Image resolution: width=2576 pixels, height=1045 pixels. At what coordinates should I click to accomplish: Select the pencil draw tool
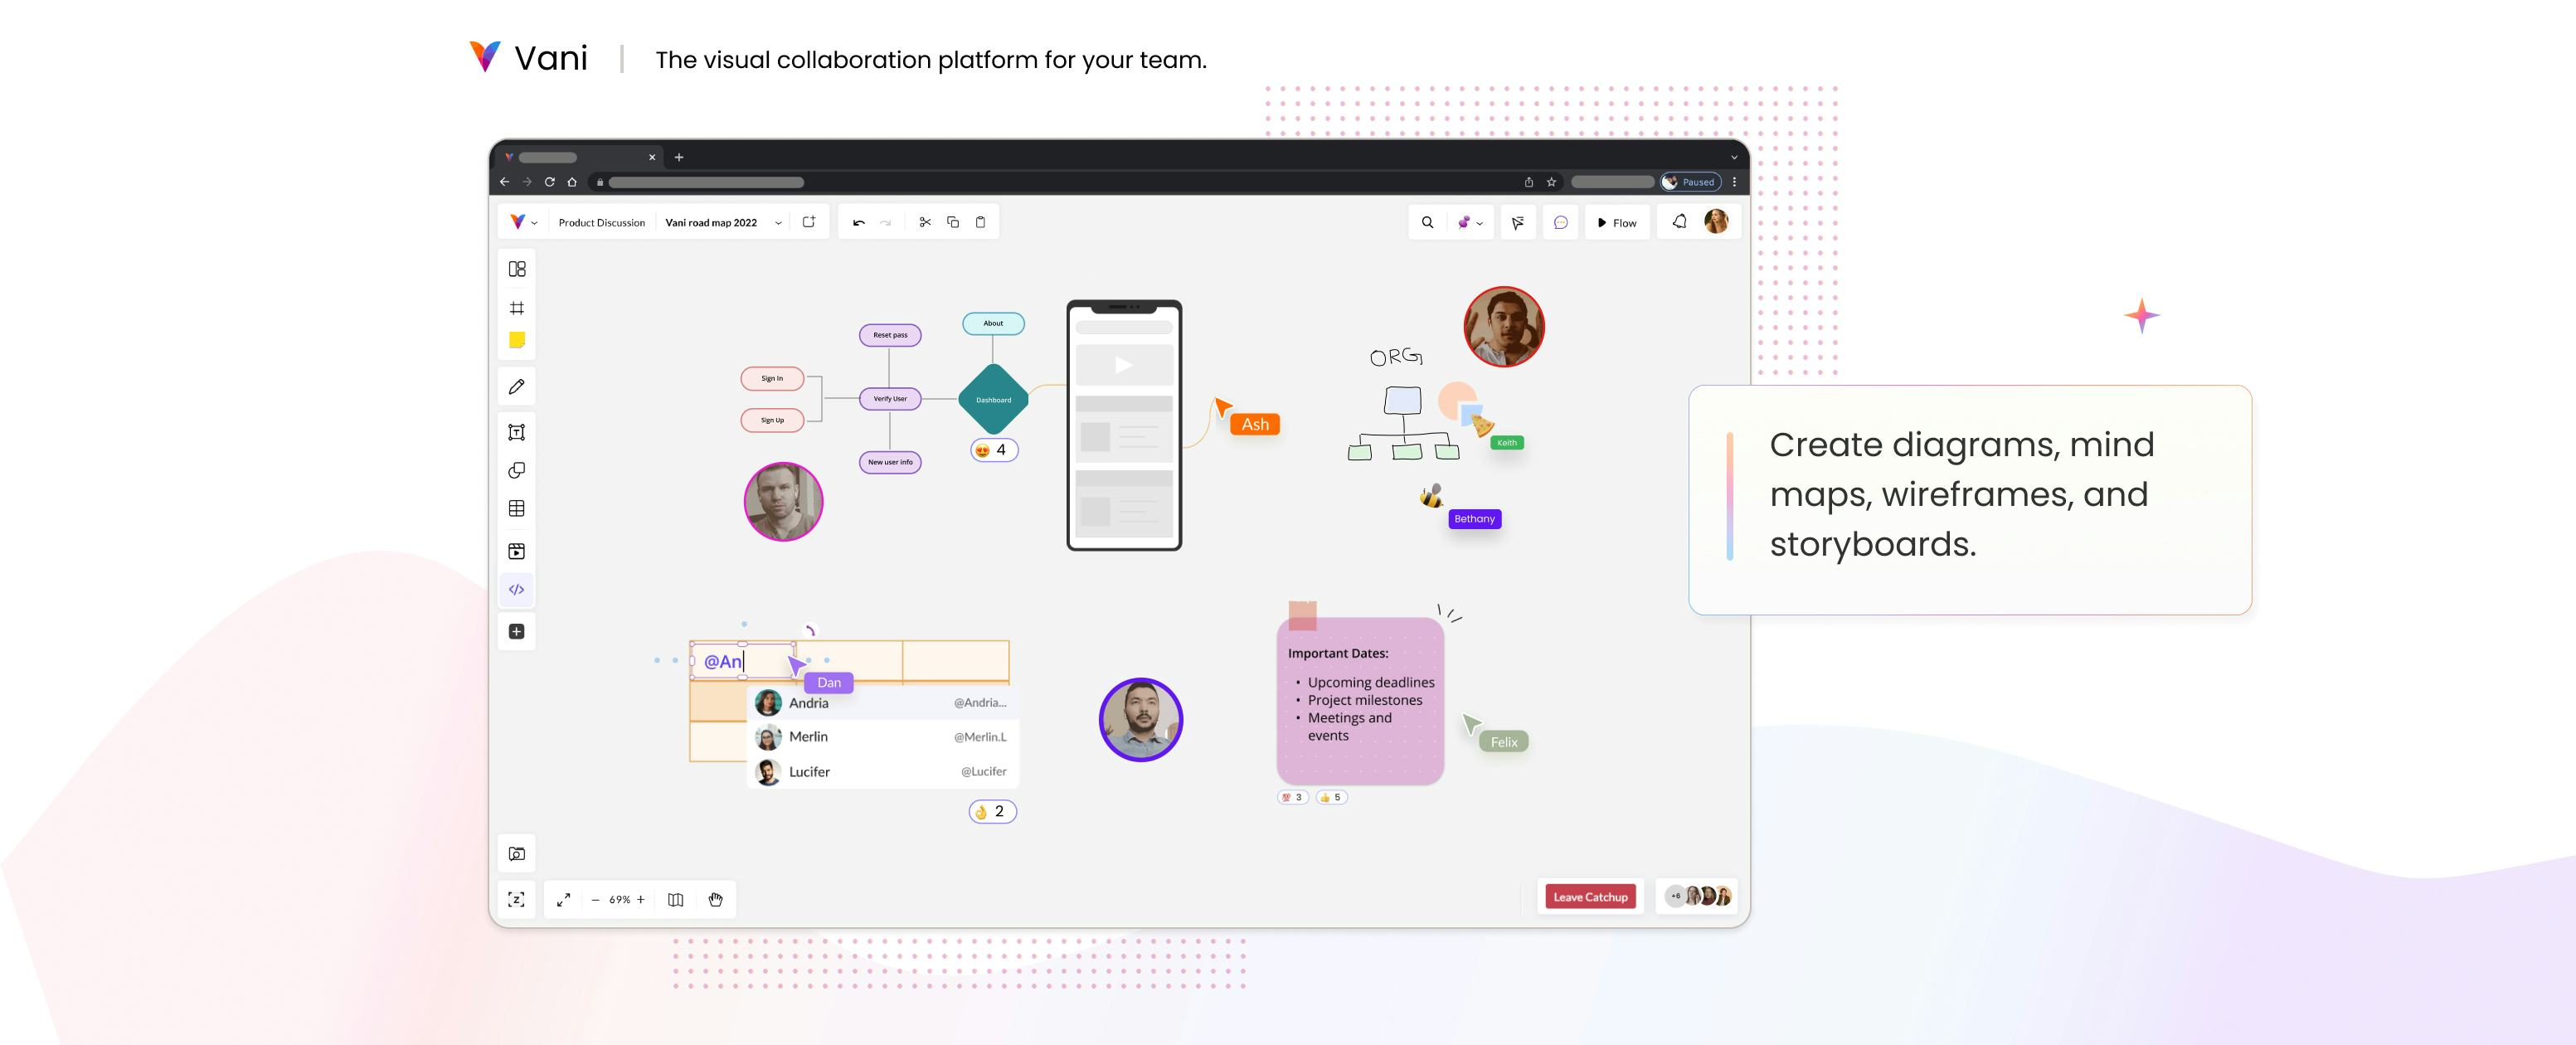[517, 386]
